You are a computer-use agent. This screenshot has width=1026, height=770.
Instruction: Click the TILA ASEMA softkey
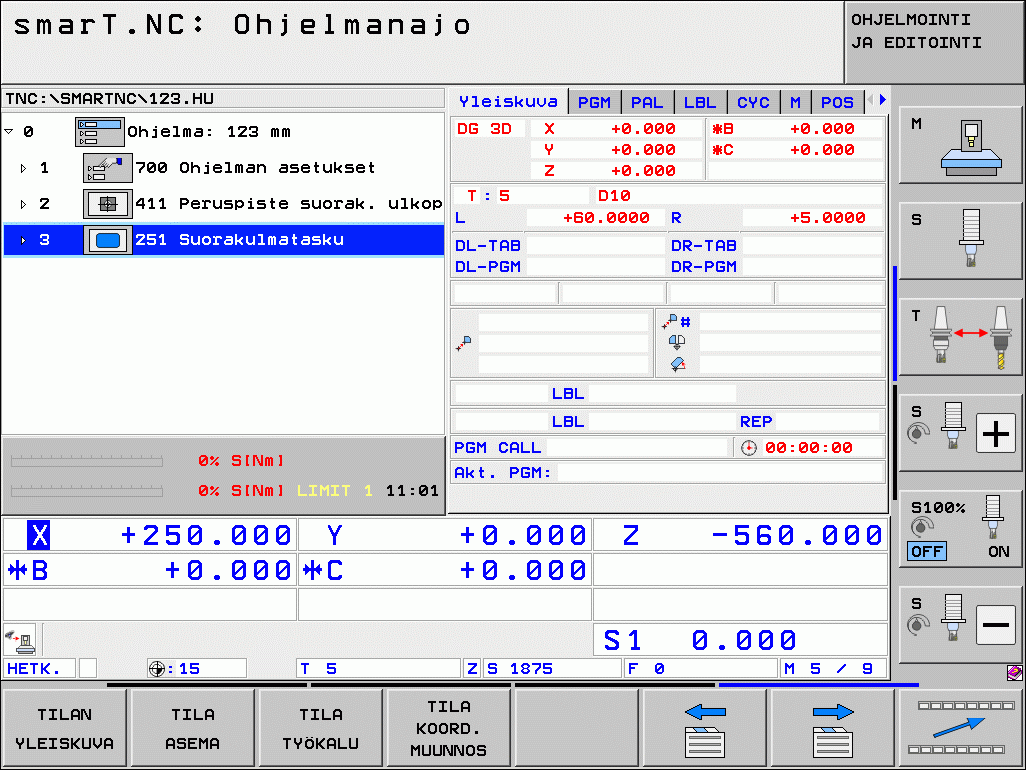click(x=192, y=728)
